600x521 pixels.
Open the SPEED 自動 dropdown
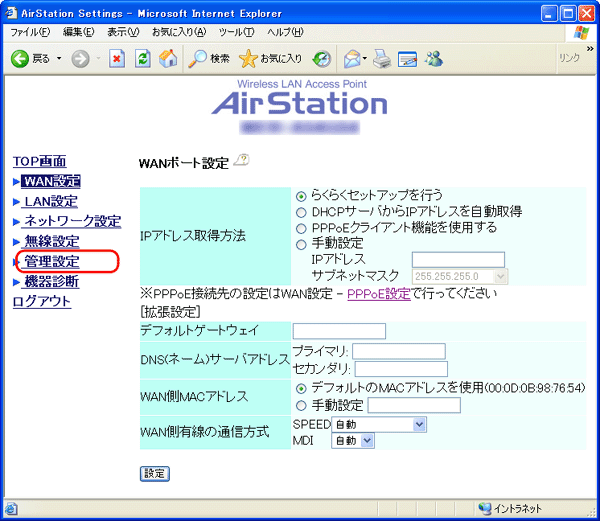pyautogui.click(x=379, y=425)
